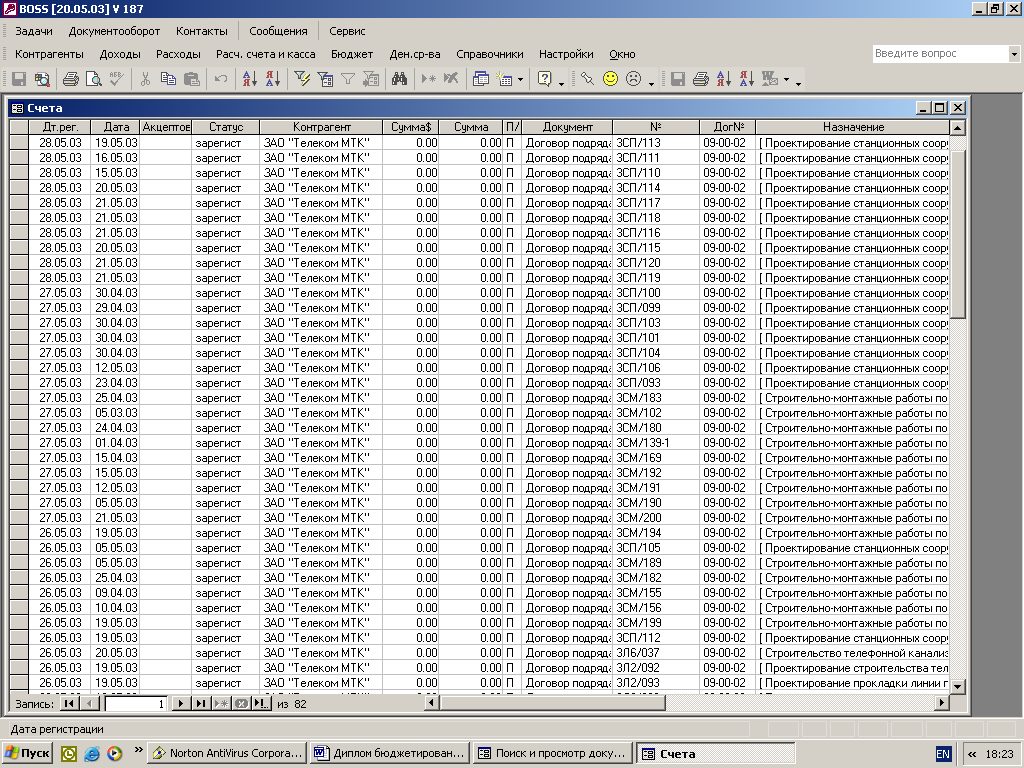Open the dropdown arrow beside the help icon

562,81
